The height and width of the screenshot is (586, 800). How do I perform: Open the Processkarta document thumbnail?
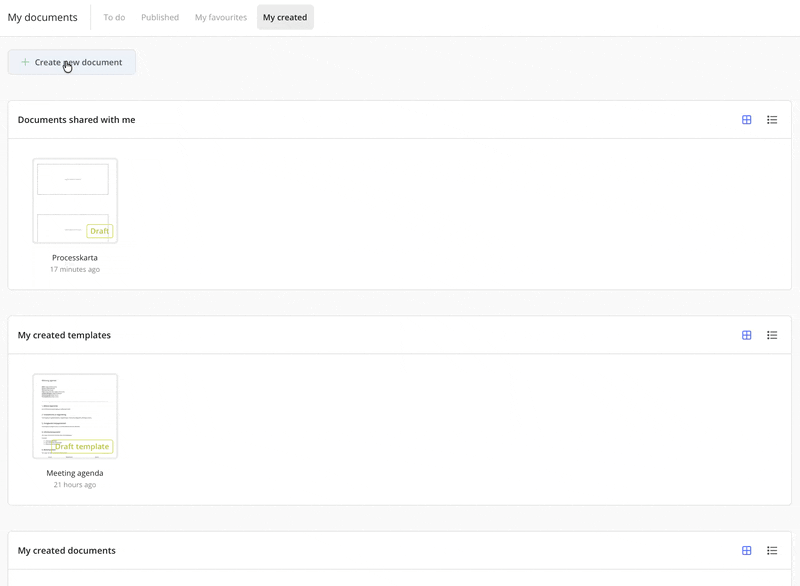point(75,200)
